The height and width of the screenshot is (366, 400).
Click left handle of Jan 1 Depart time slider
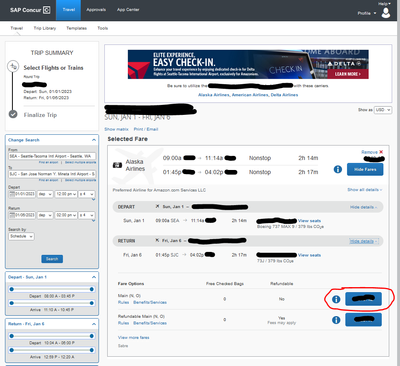click(12, 289)
